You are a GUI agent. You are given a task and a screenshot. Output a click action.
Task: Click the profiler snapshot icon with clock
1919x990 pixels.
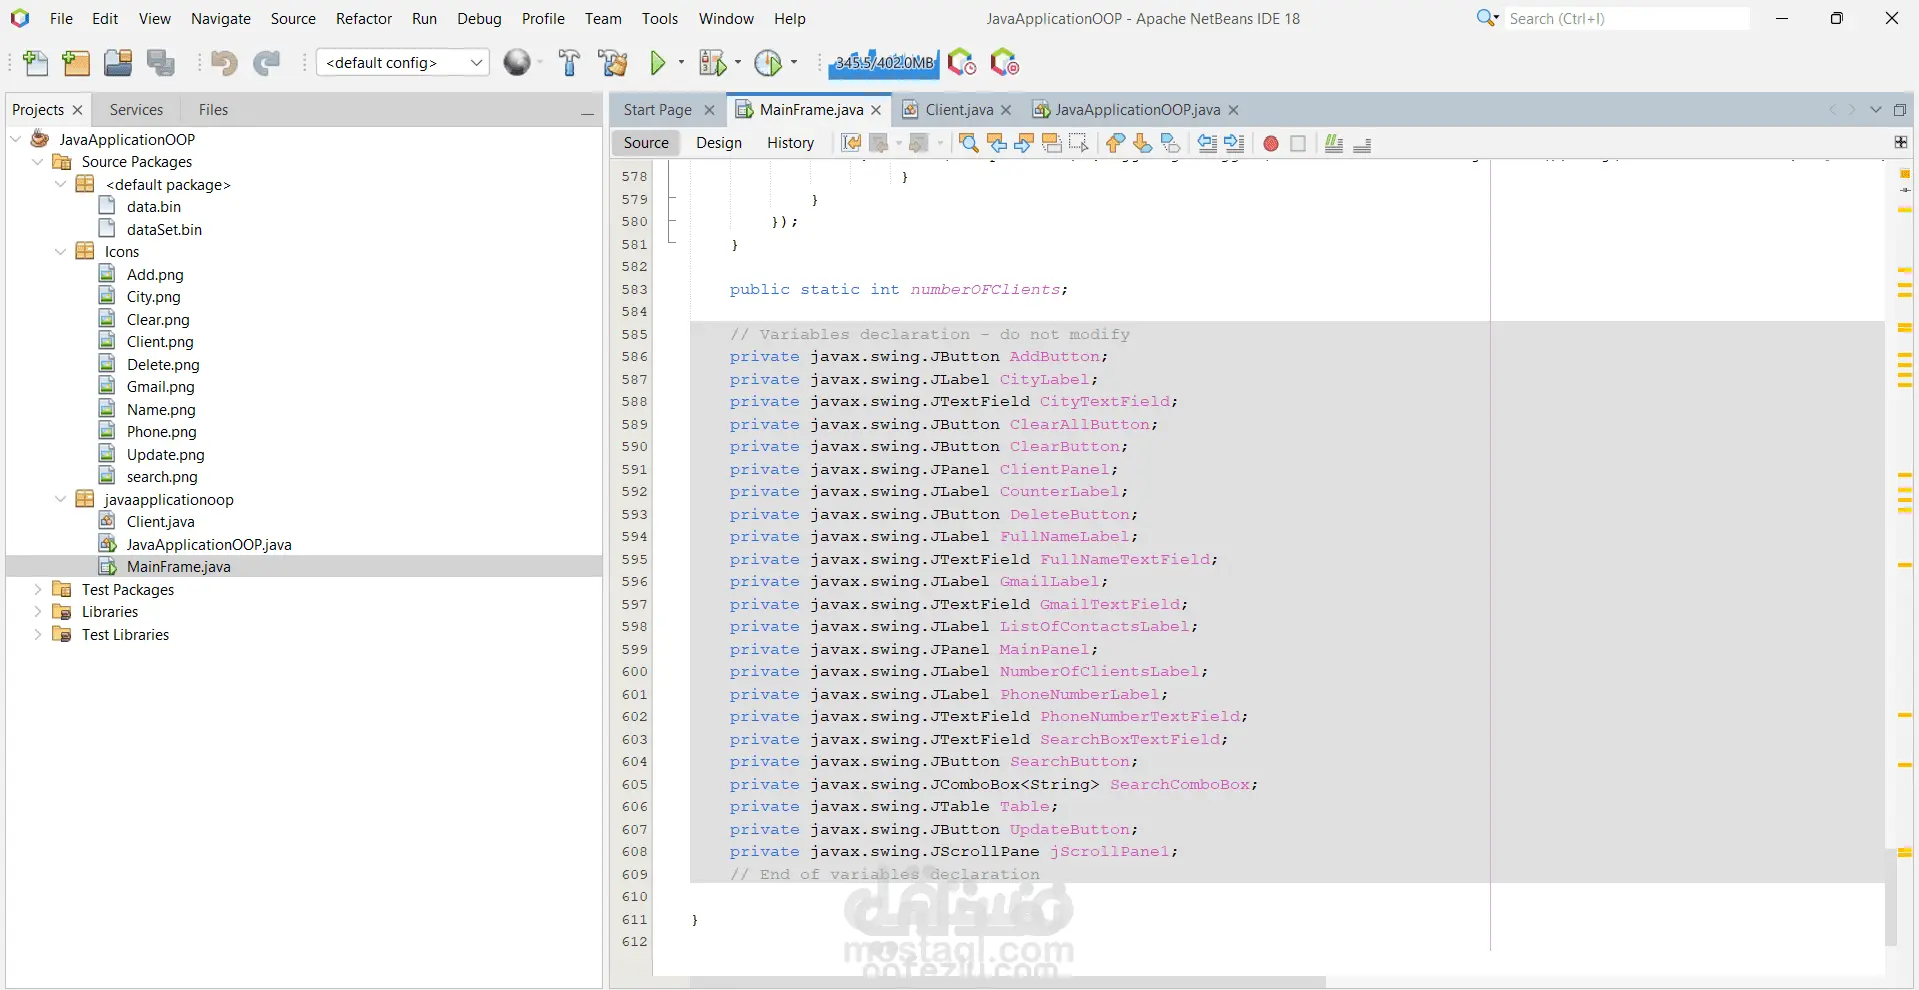click(962, 63)
